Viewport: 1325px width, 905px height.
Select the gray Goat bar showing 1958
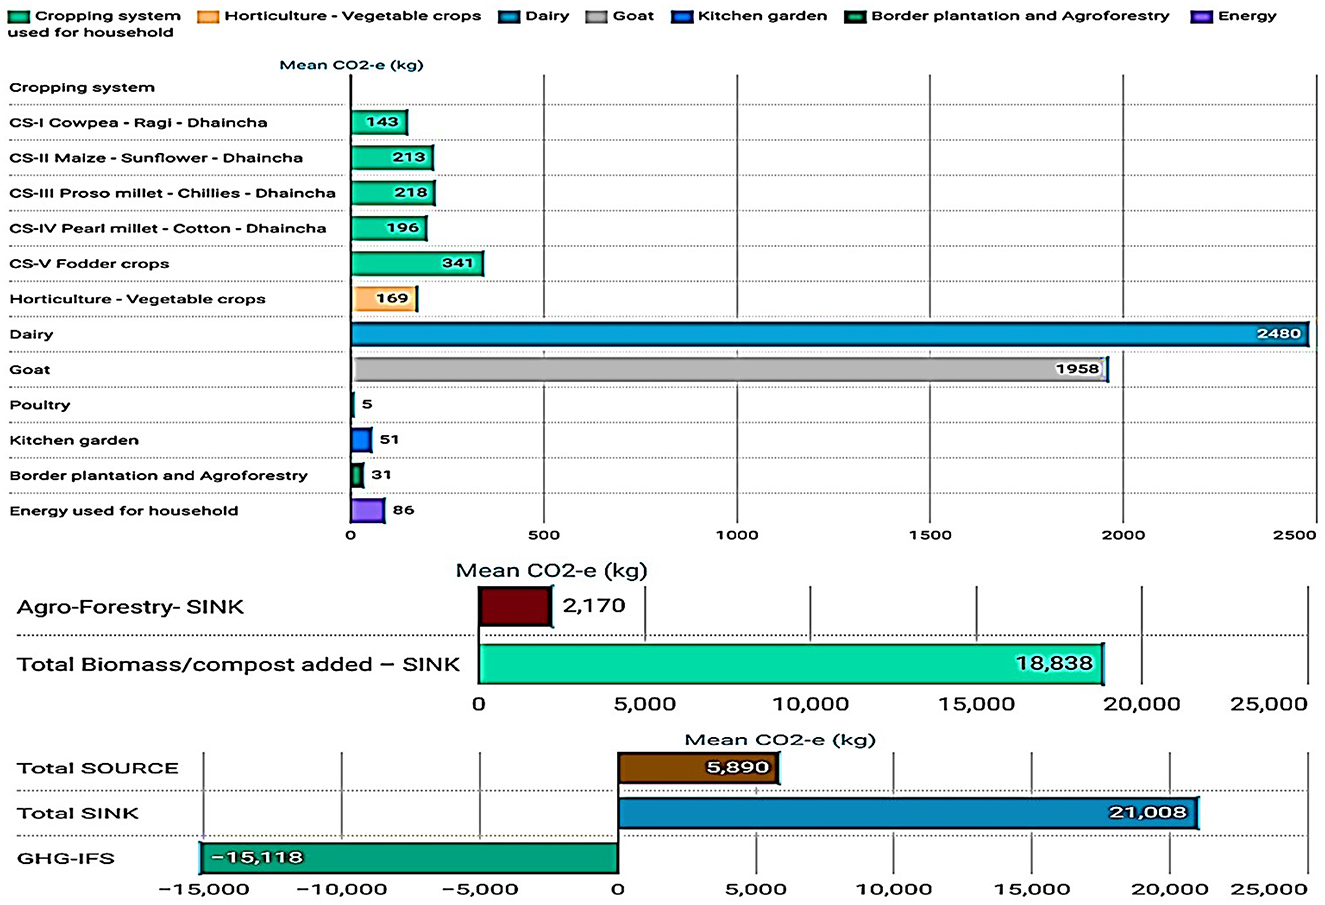coord(730,369)
